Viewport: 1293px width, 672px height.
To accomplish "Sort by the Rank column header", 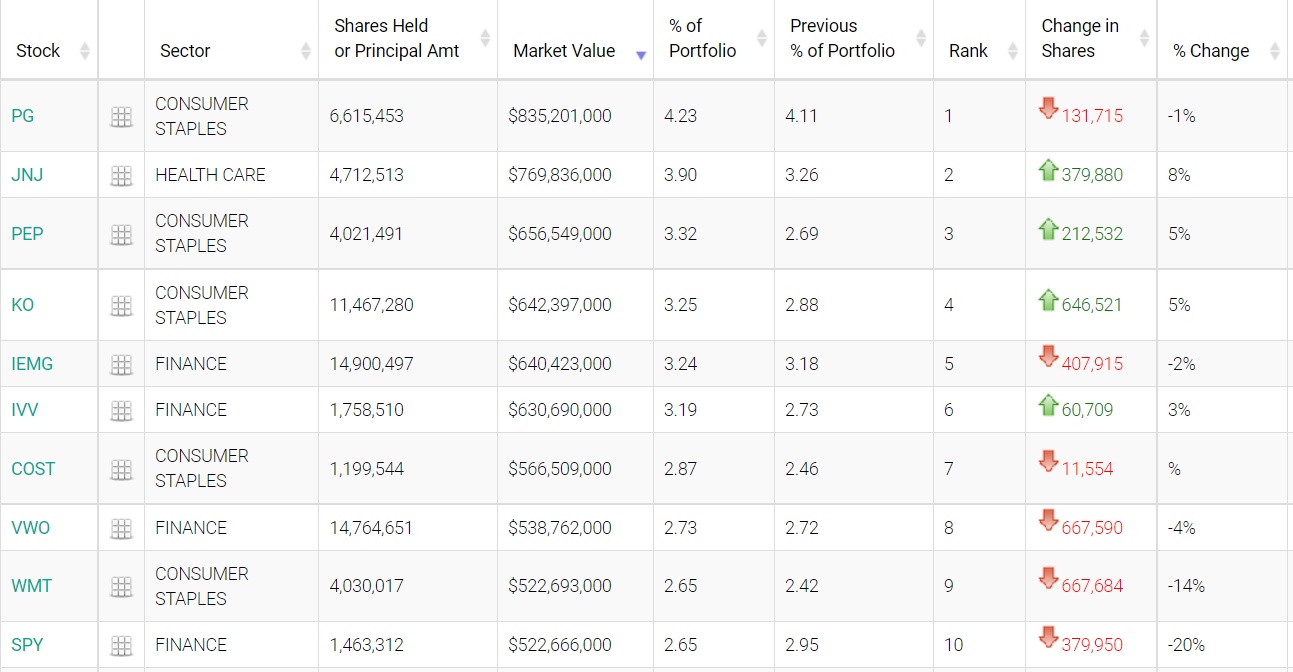I will pos(968,51).
